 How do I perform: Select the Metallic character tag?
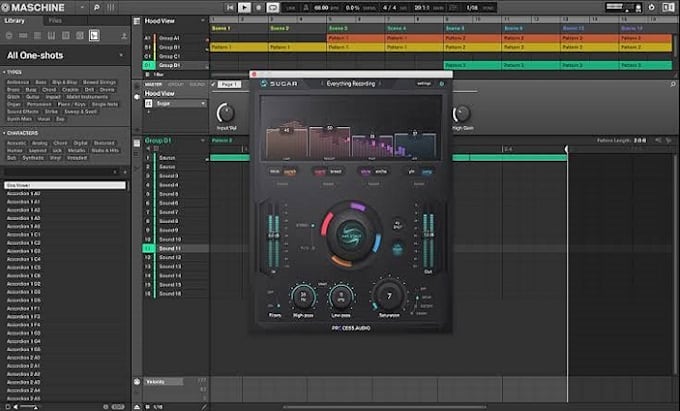click(76, 150)
